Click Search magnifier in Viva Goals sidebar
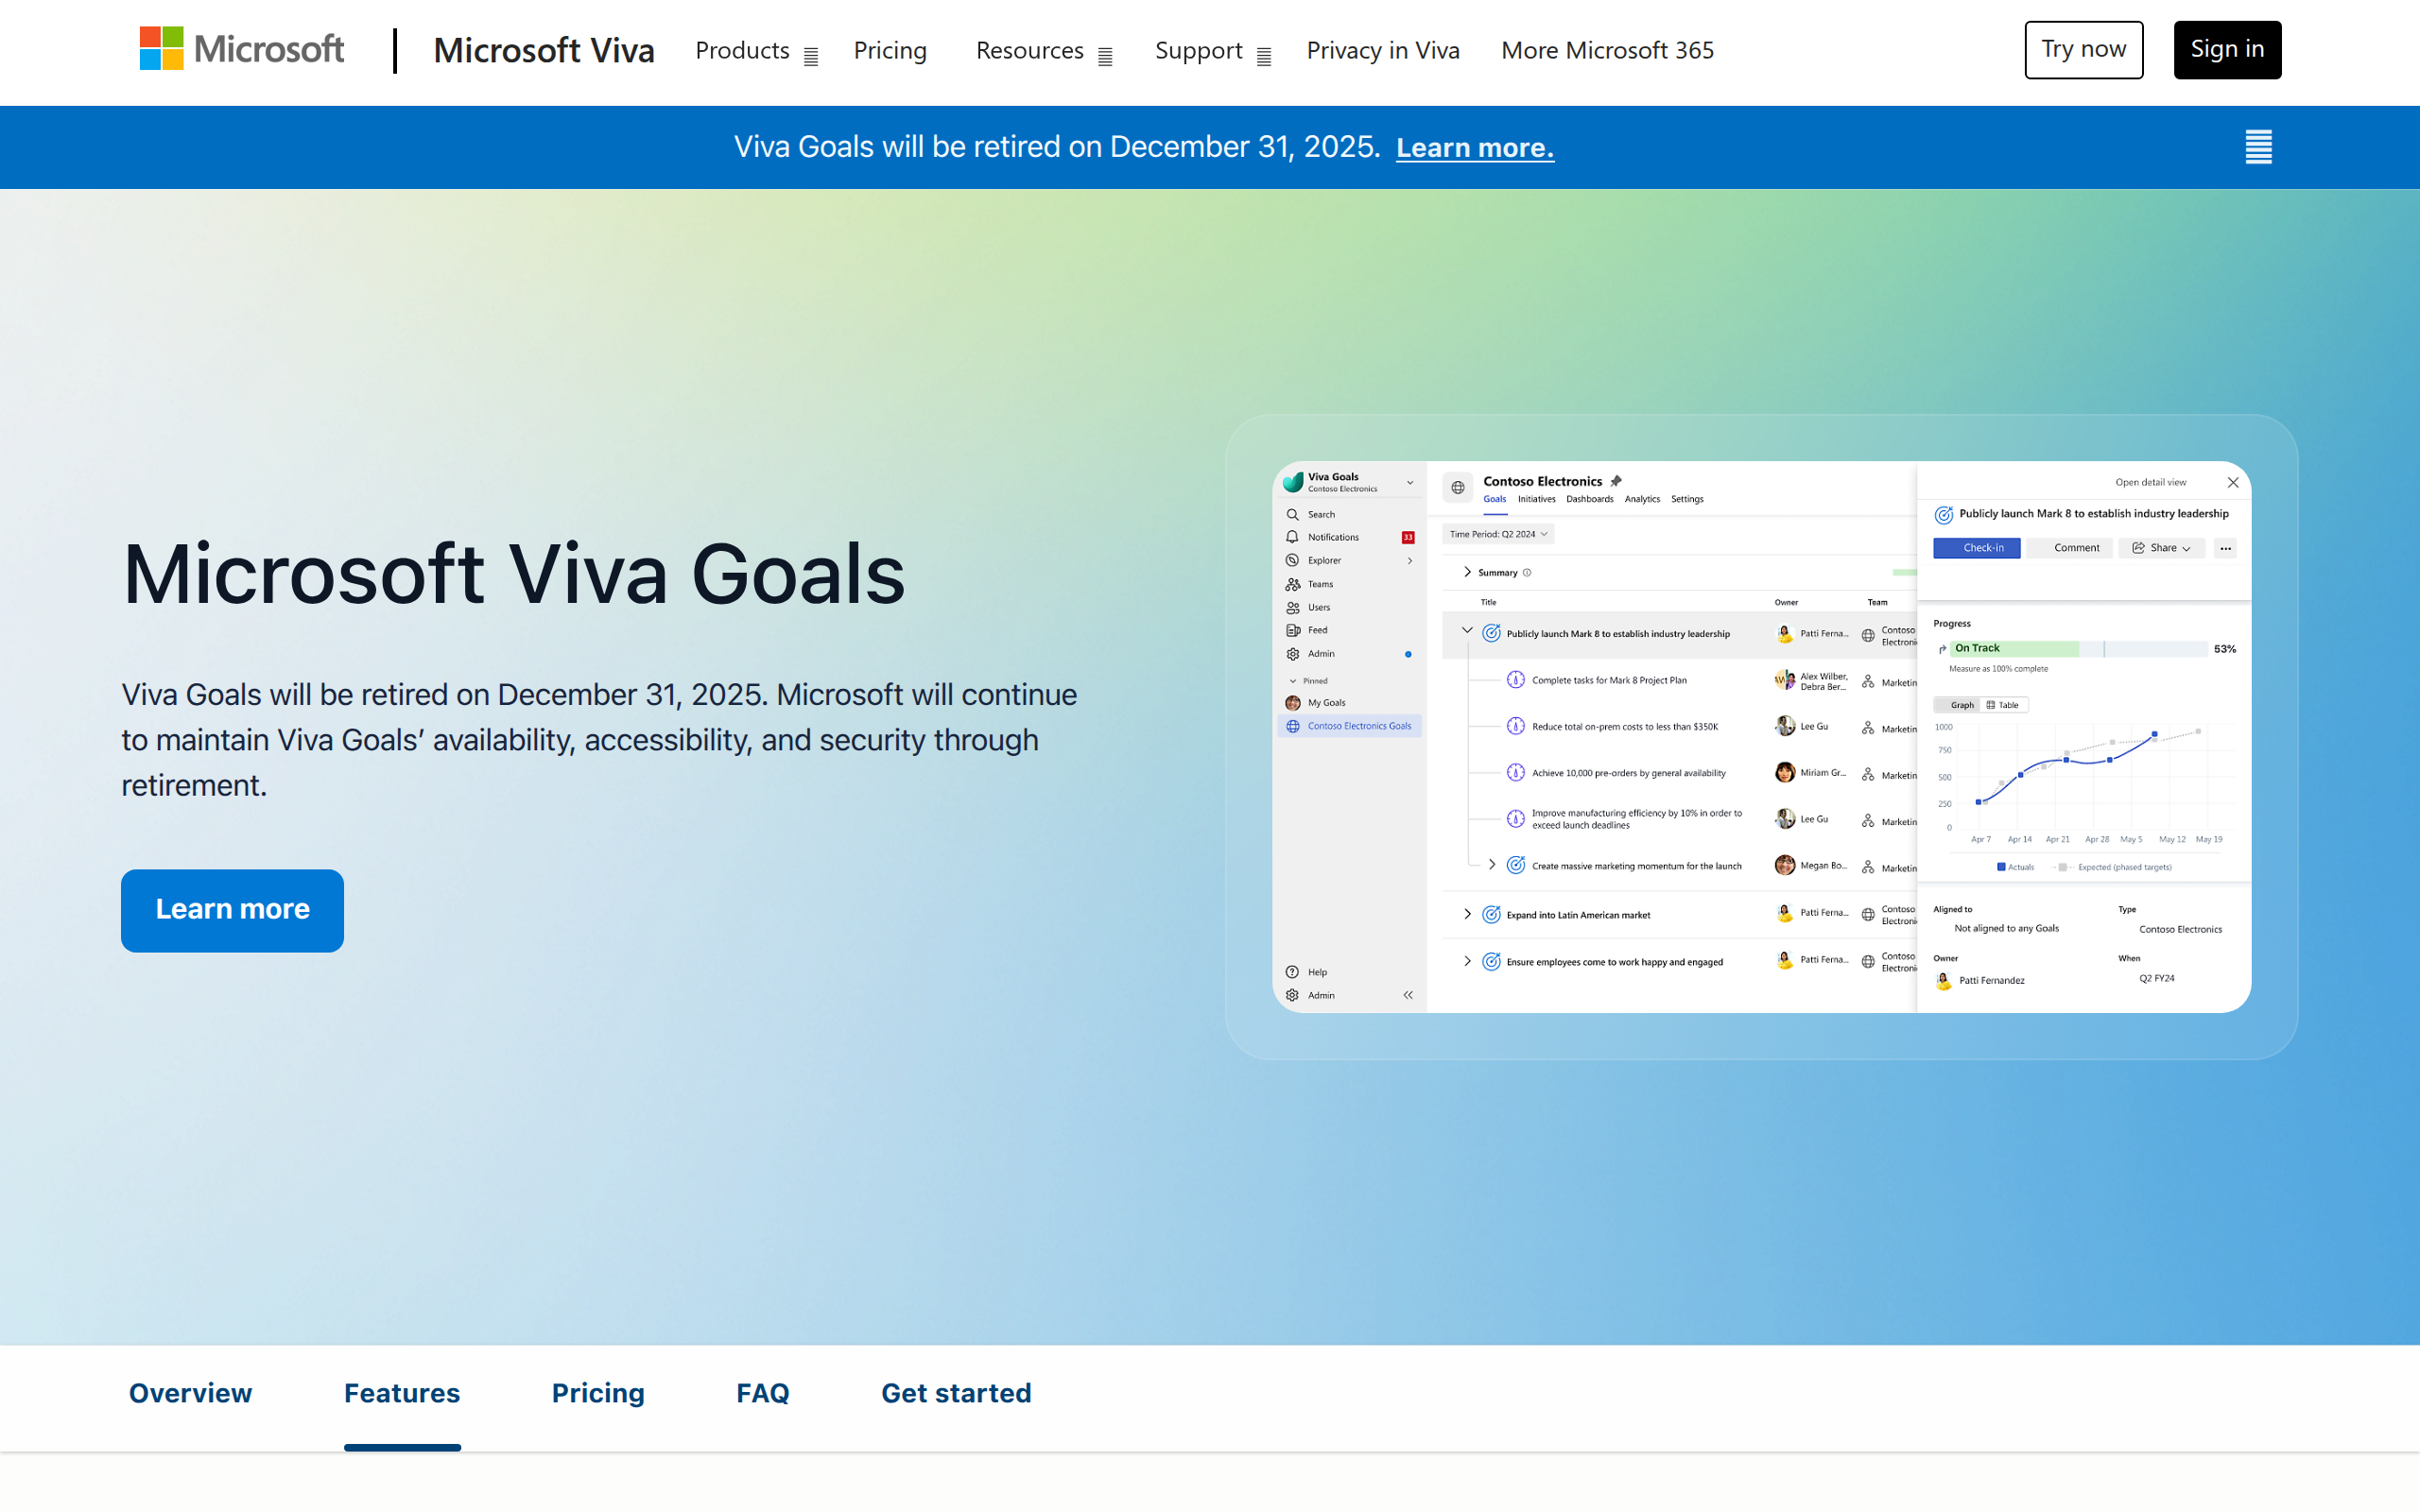Image resolution: width=2420 pixels, height=1512 pixels. click(x=1292, y=514)
